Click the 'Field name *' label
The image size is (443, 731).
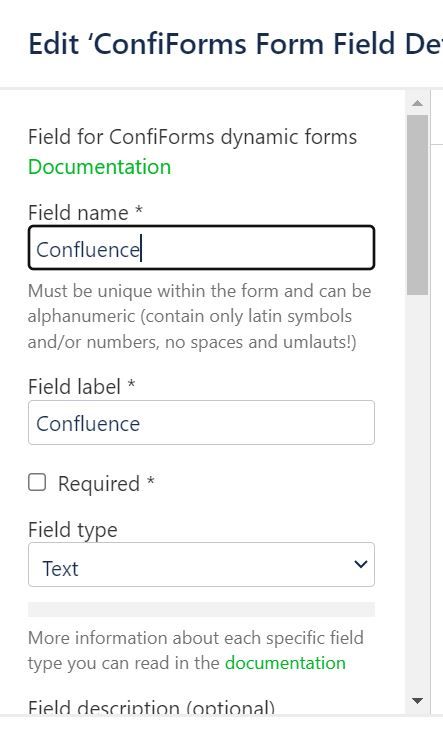click(85, 213)
